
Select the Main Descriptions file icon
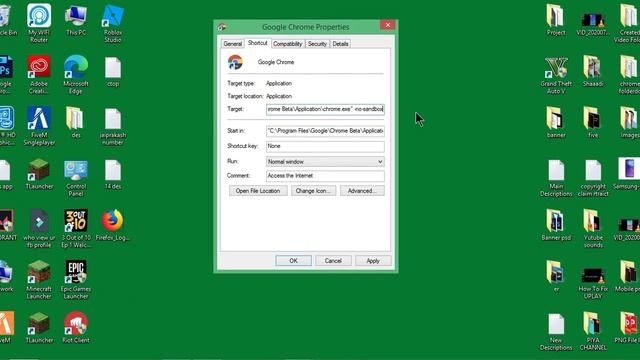pyautogui.click(x=556, y=178)
